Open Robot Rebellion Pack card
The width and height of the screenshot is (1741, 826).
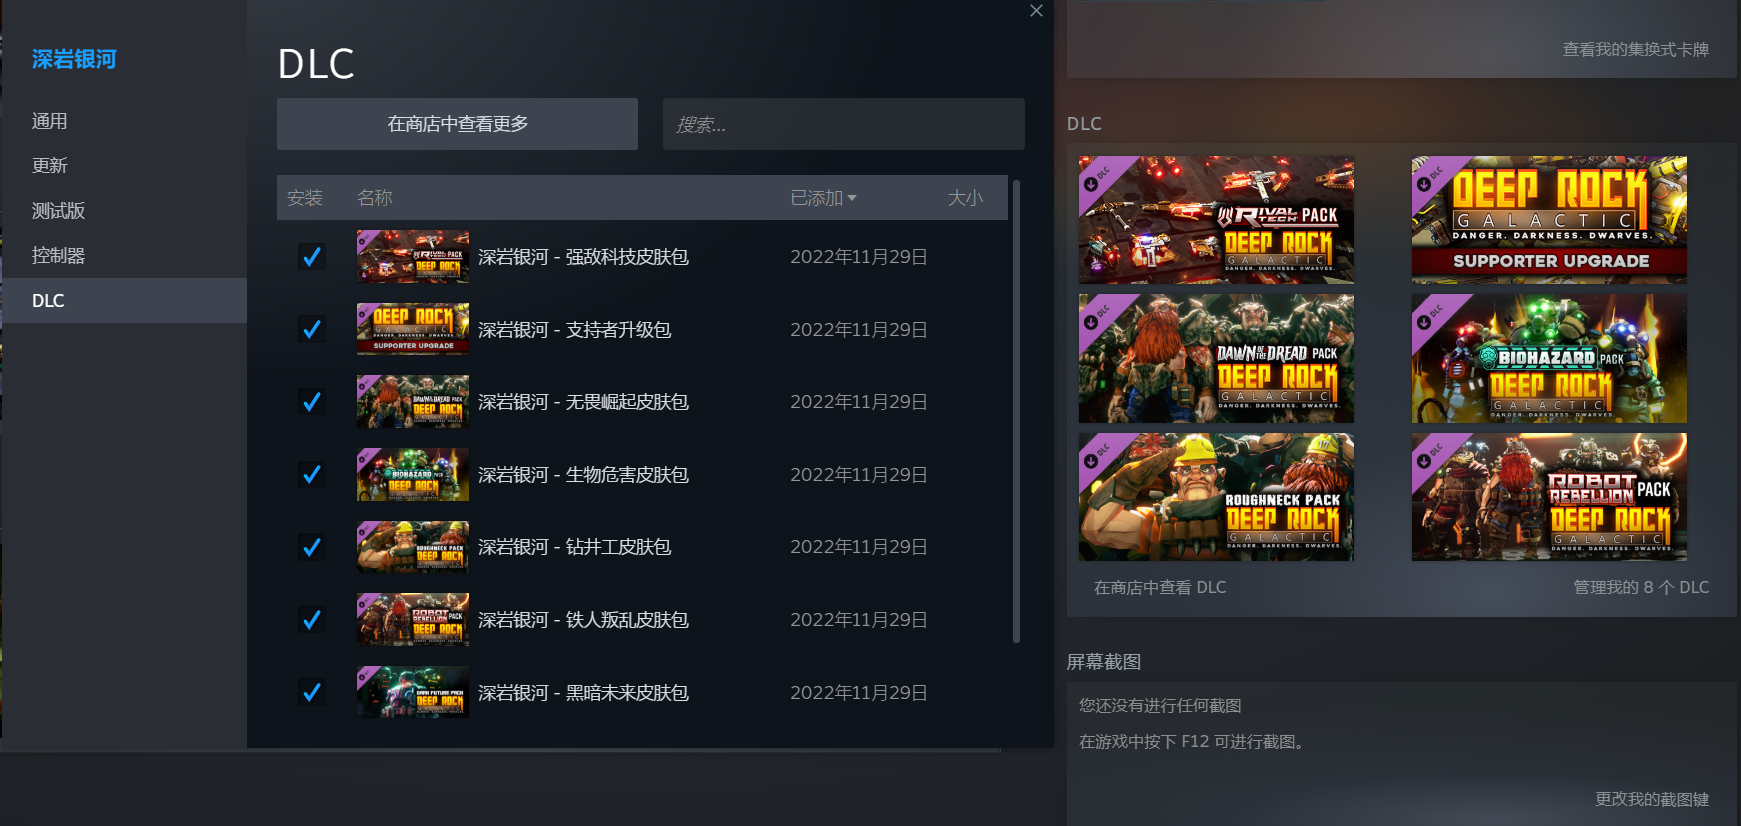coord(1549,497)
